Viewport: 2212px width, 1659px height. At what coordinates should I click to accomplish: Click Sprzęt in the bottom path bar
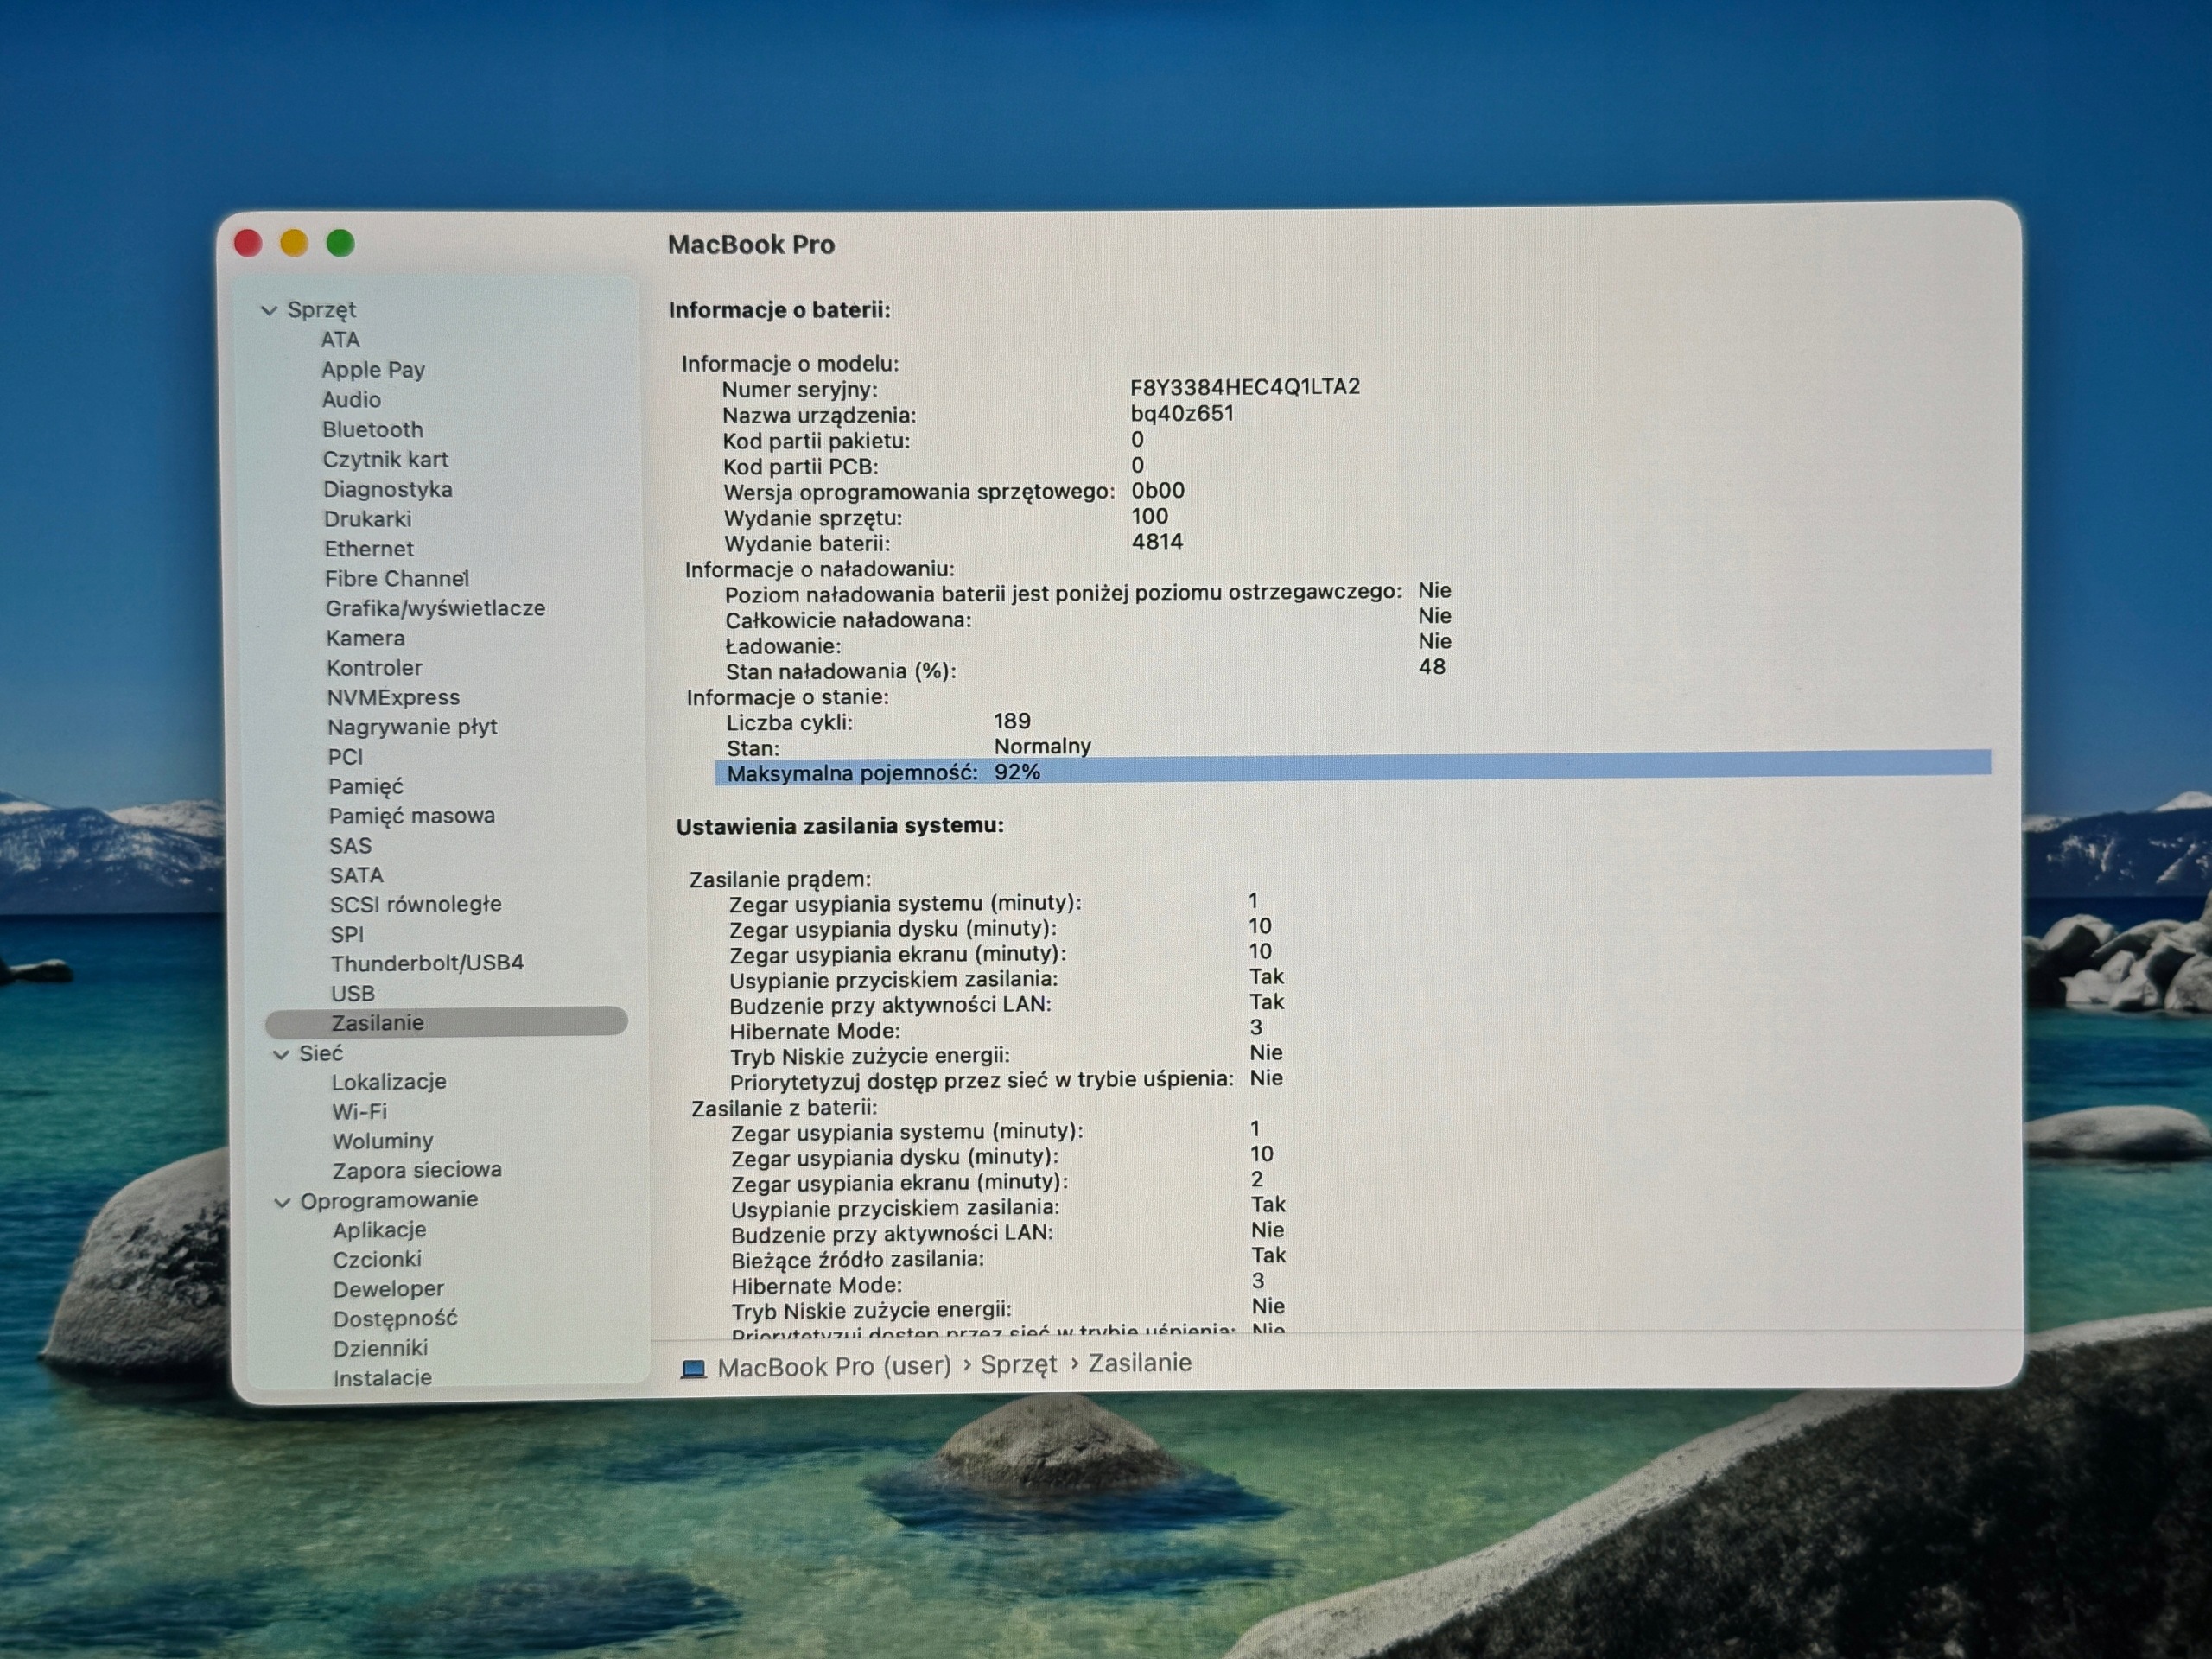point(1018,1365)
